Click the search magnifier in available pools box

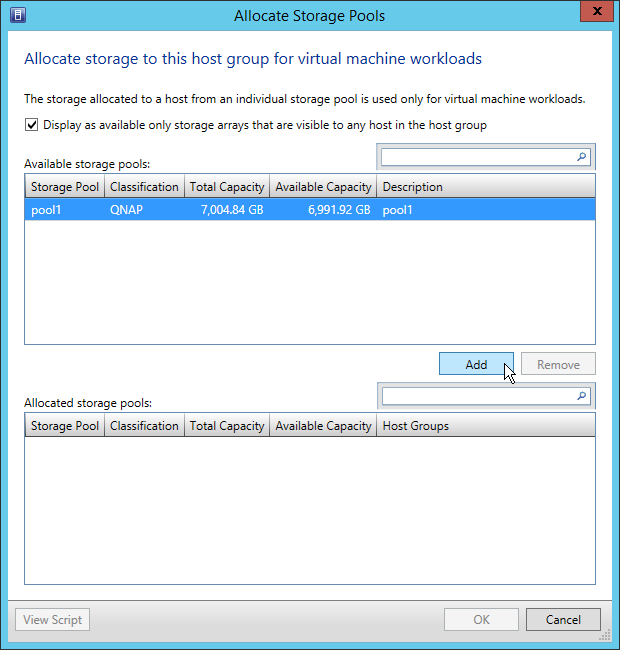582,158
